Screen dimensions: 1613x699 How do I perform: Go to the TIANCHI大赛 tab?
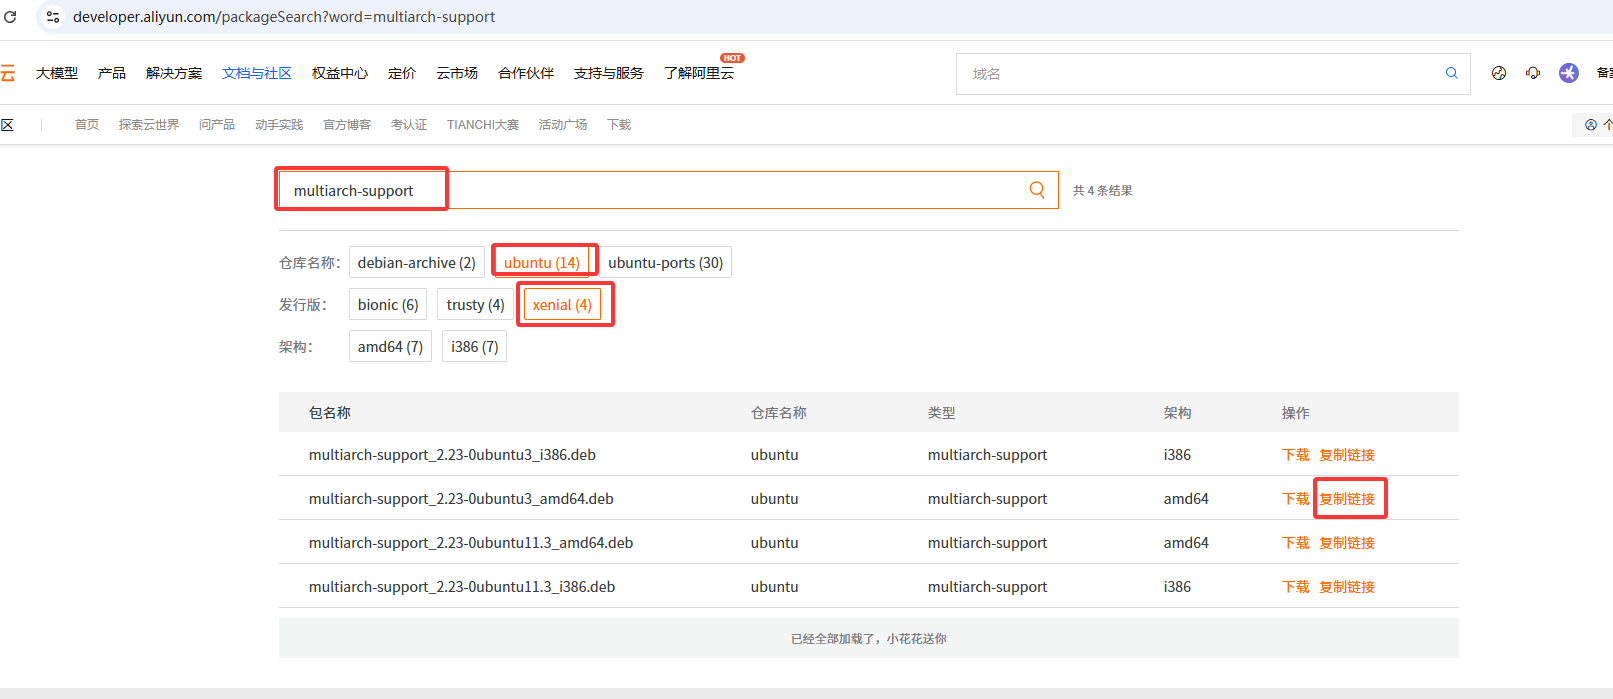483,125
